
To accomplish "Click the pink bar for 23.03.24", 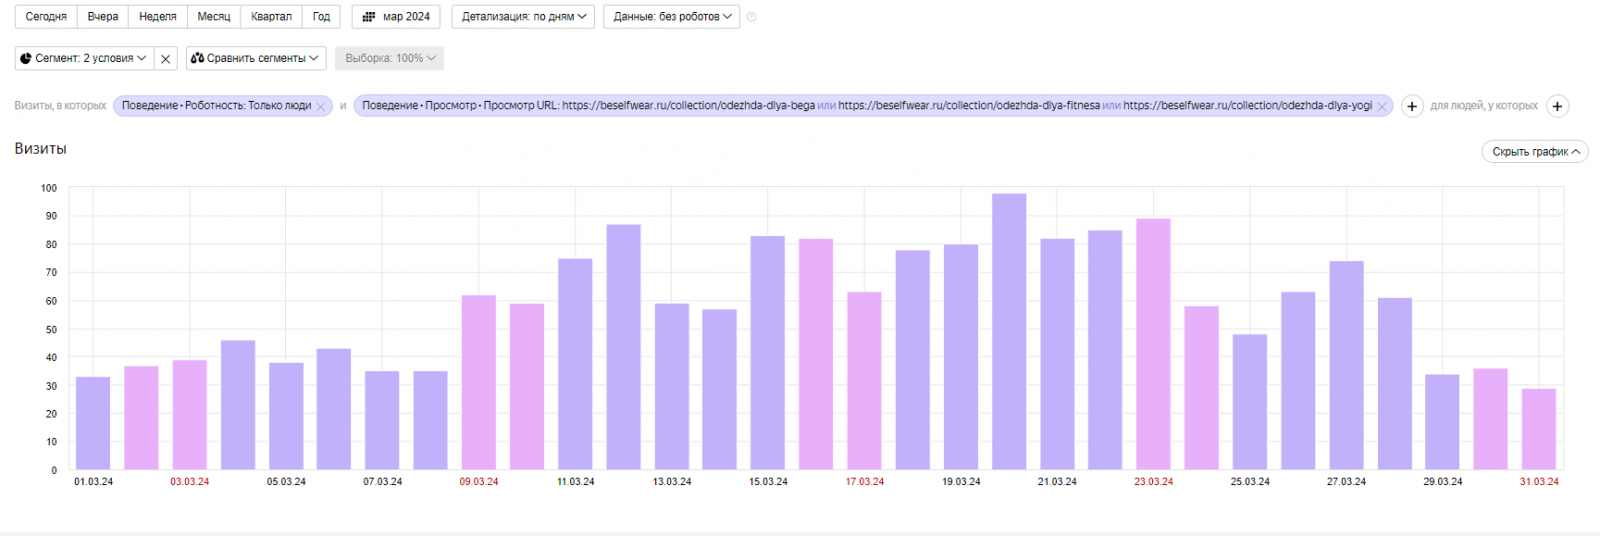I will (1153, 344).
